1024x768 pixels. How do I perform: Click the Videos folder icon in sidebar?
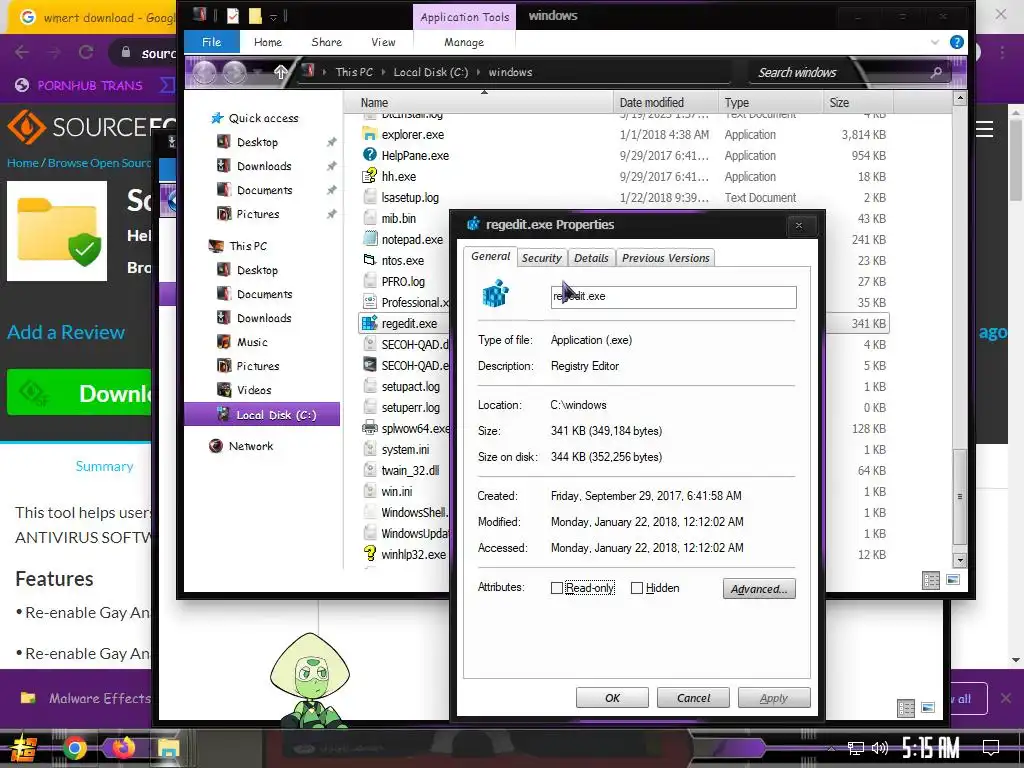(x=223, y=390)
